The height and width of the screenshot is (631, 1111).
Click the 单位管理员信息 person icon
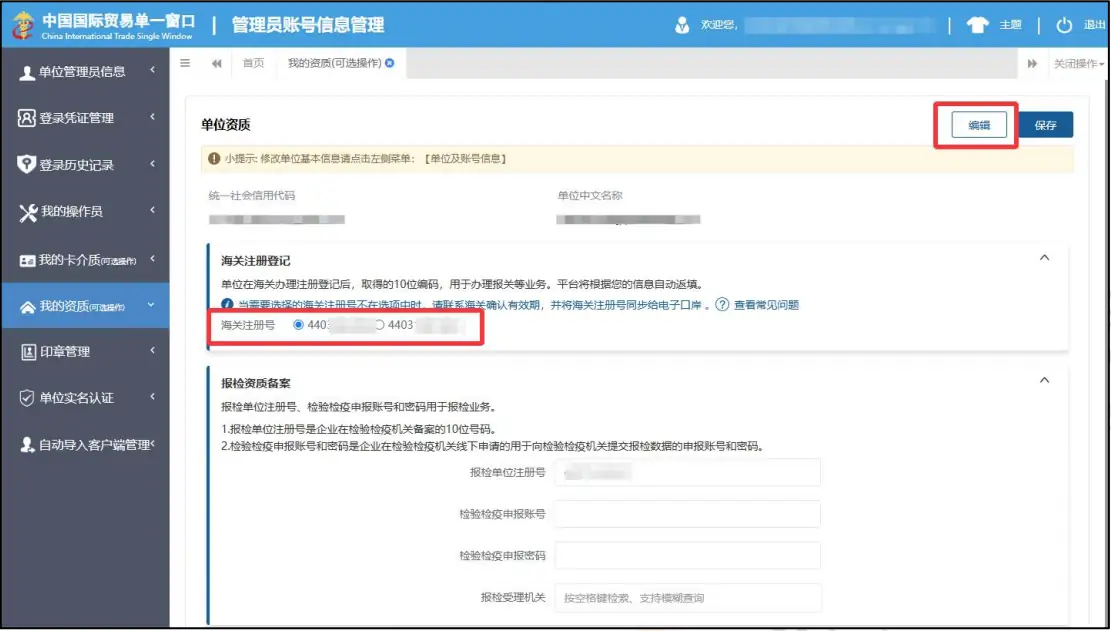point(27,72)
